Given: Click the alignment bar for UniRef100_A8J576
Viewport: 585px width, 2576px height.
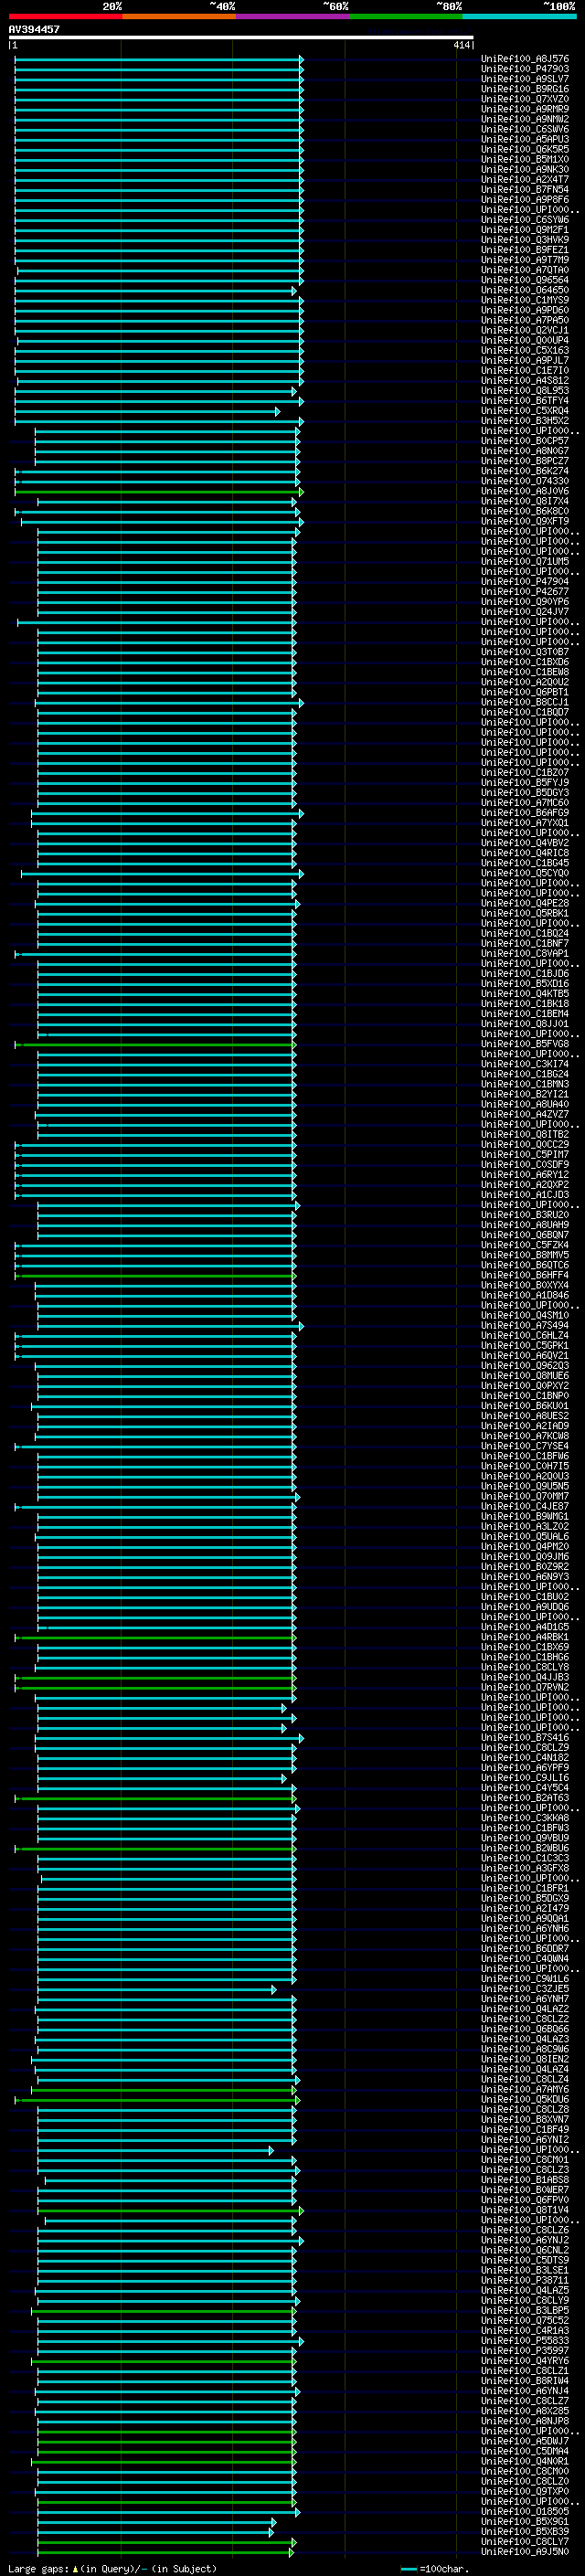Looking at the screenshot, I should point(159,60).
